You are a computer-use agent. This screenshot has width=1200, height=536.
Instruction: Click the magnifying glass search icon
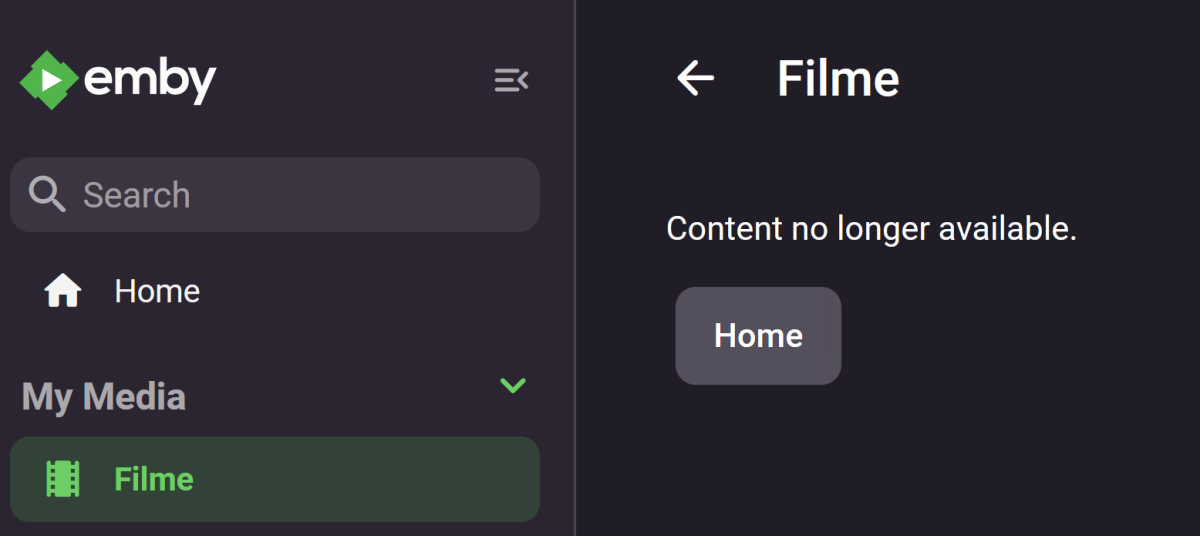click(47, 194)
